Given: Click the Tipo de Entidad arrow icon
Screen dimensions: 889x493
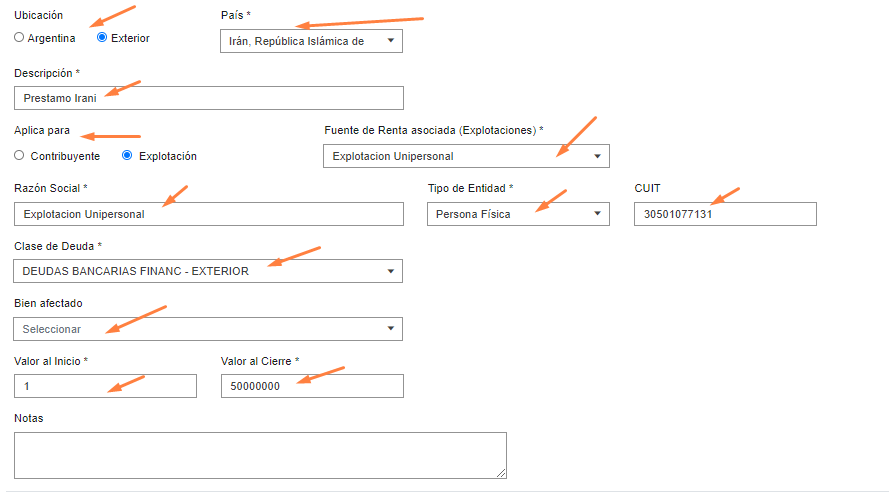Looking at the screenshot, I should (x=597, y=214).
